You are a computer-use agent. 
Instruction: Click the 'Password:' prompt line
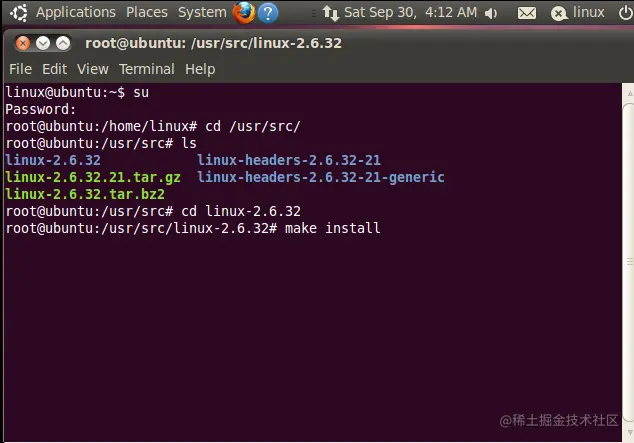(x=40, y=109)
